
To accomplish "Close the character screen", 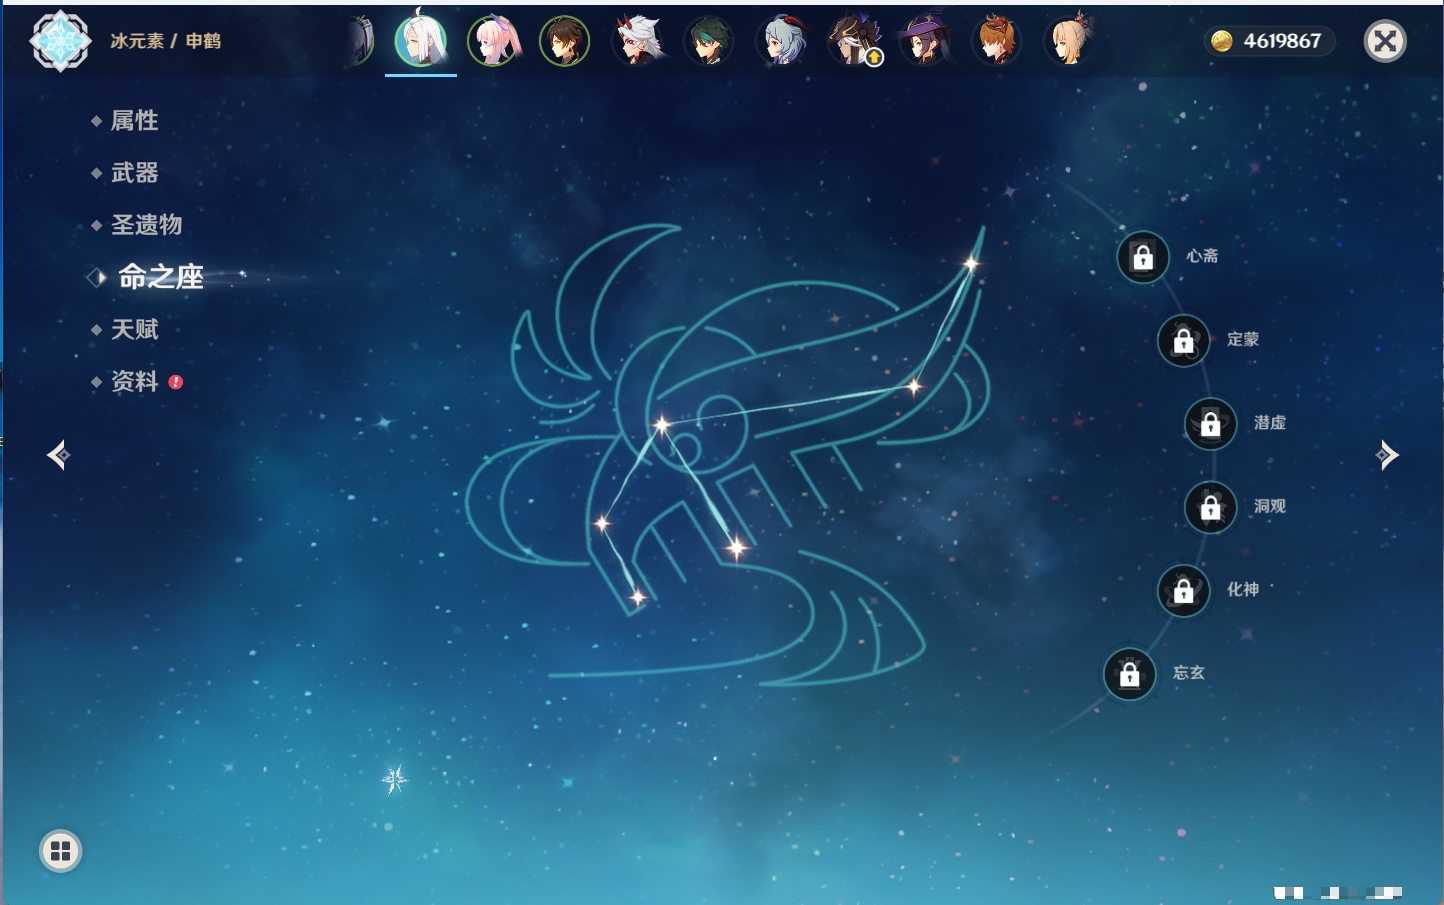I will [1385, 41].
